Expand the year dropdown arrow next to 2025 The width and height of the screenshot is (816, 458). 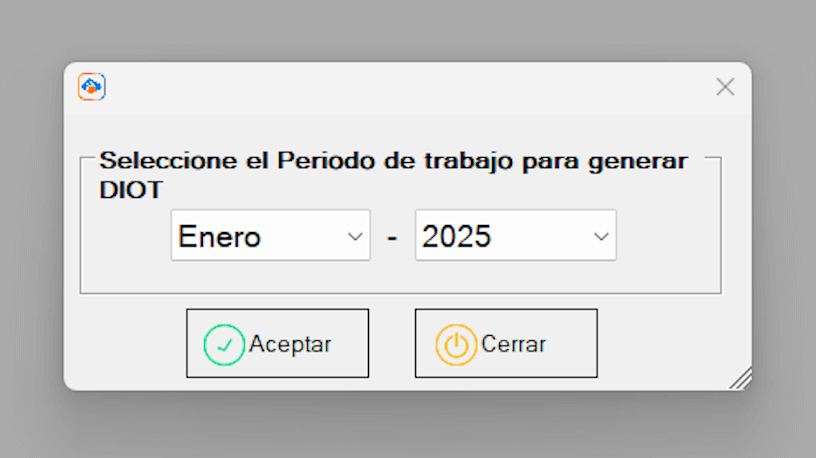click(x=600, y=237)
